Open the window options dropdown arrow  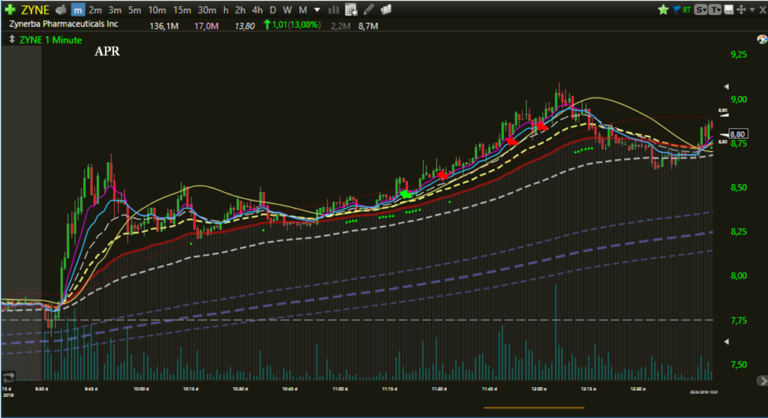pyautogui.click(x=752, y=9)
